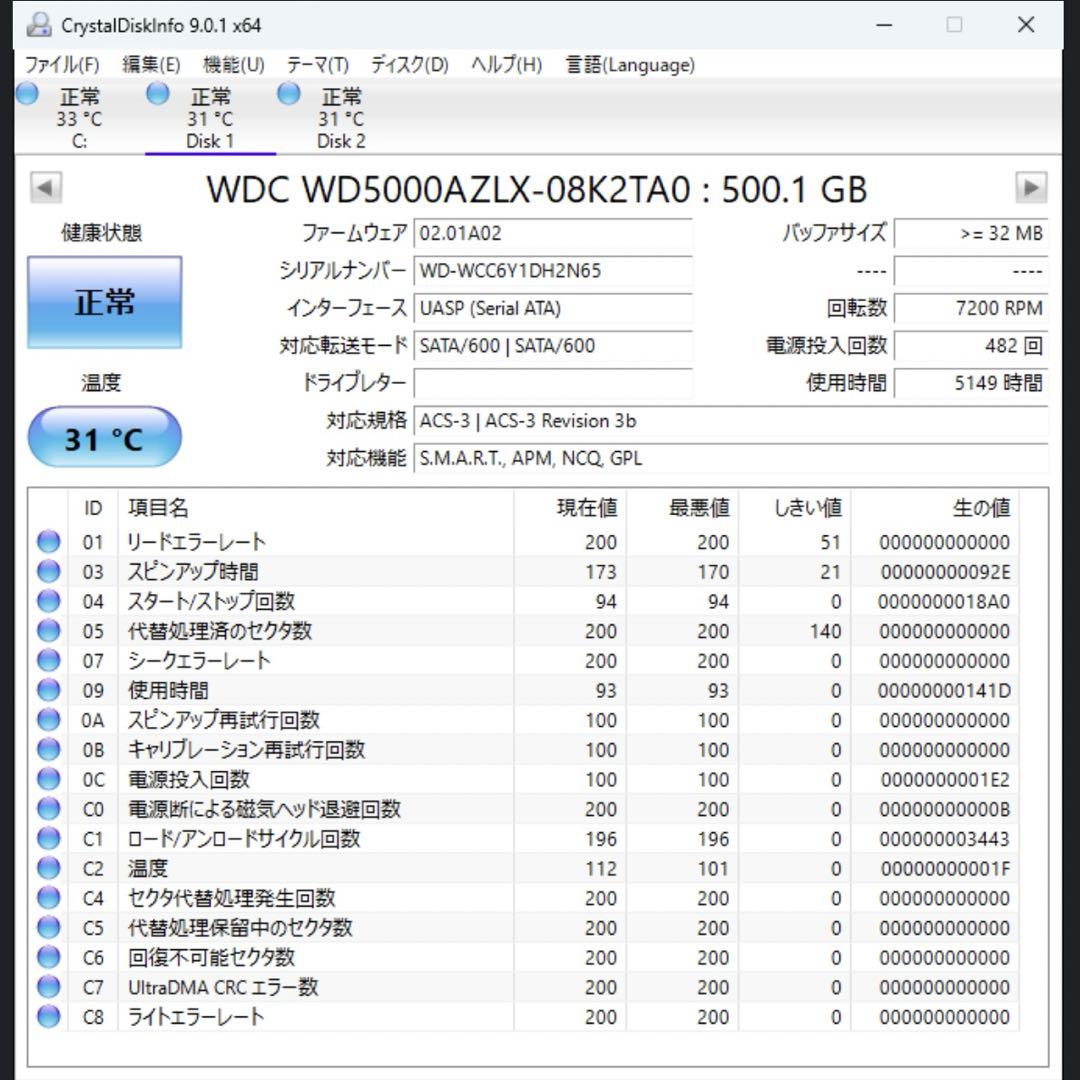Click the status orb for ID C7 UltraDMA CRC エラー数
The height and width of the screenshot is (1080, 1080).
click(48, 986)
